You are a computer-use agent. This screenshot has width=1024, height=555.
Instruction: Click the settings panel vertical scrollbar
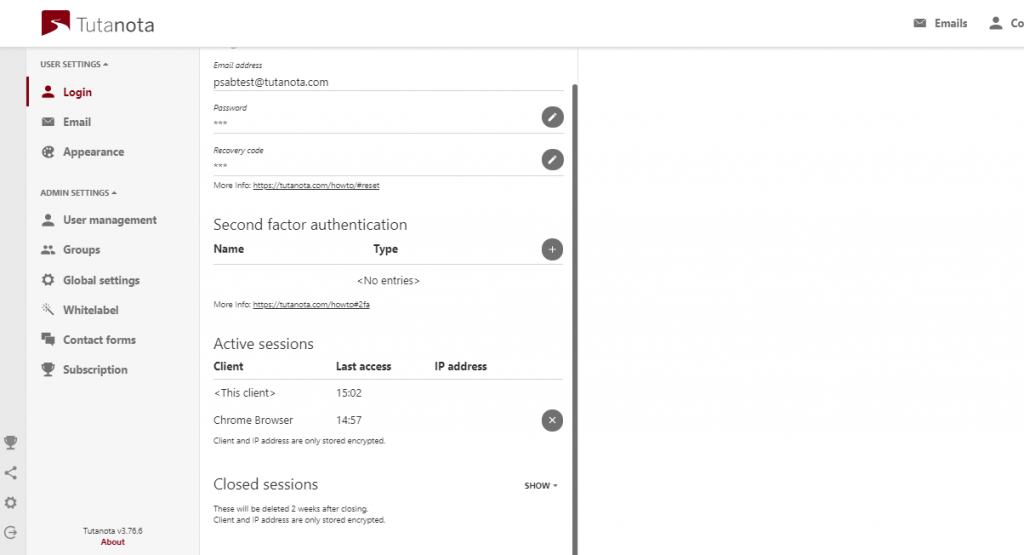click(x=575, y=319)
